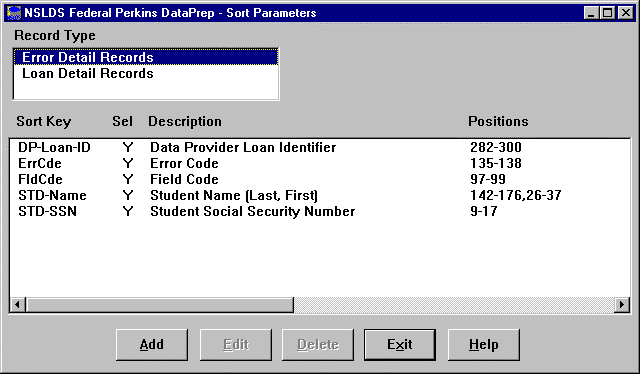
Task: Click the scrollbar track right of thumb
Action: click(454, 305)
